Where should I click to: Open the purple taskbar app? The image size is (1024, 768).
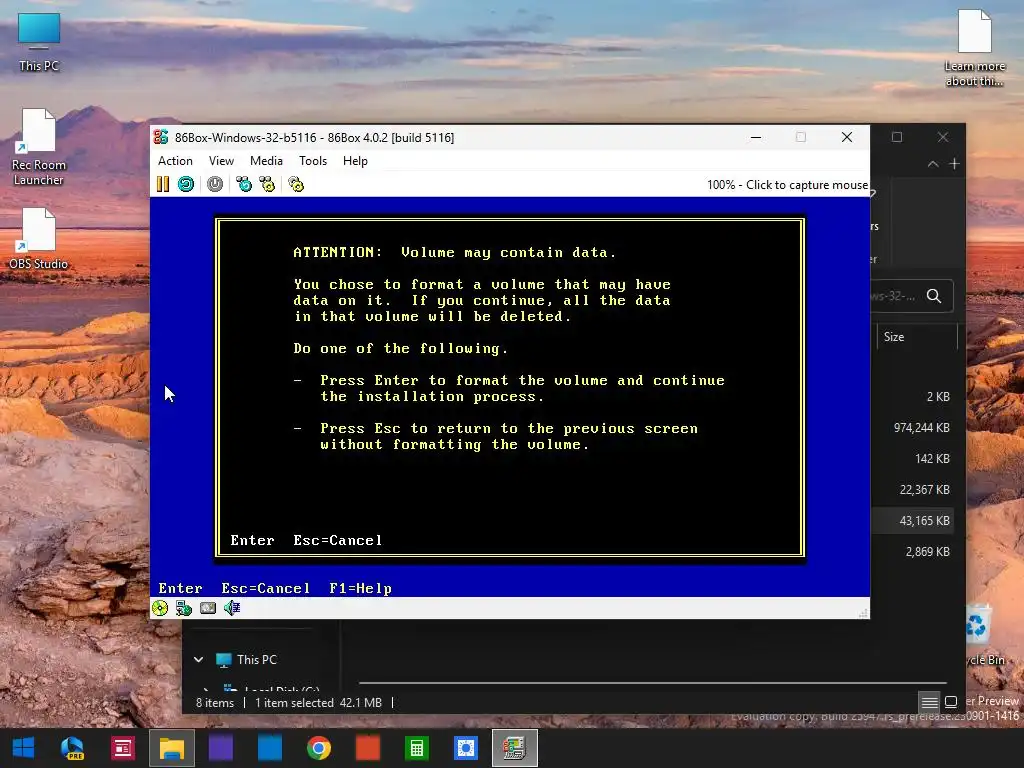[x=221, y=748]
